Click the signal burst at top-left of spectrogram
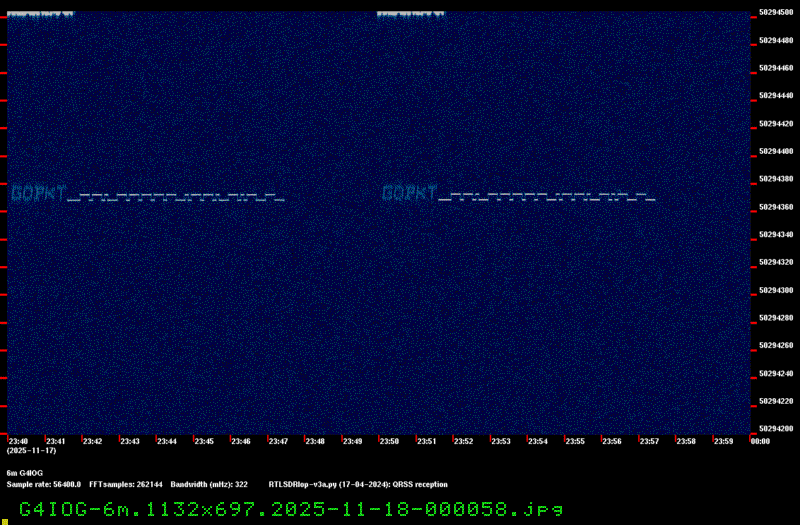The height and width of the screenshot is (525, 800). click(40, 16)
